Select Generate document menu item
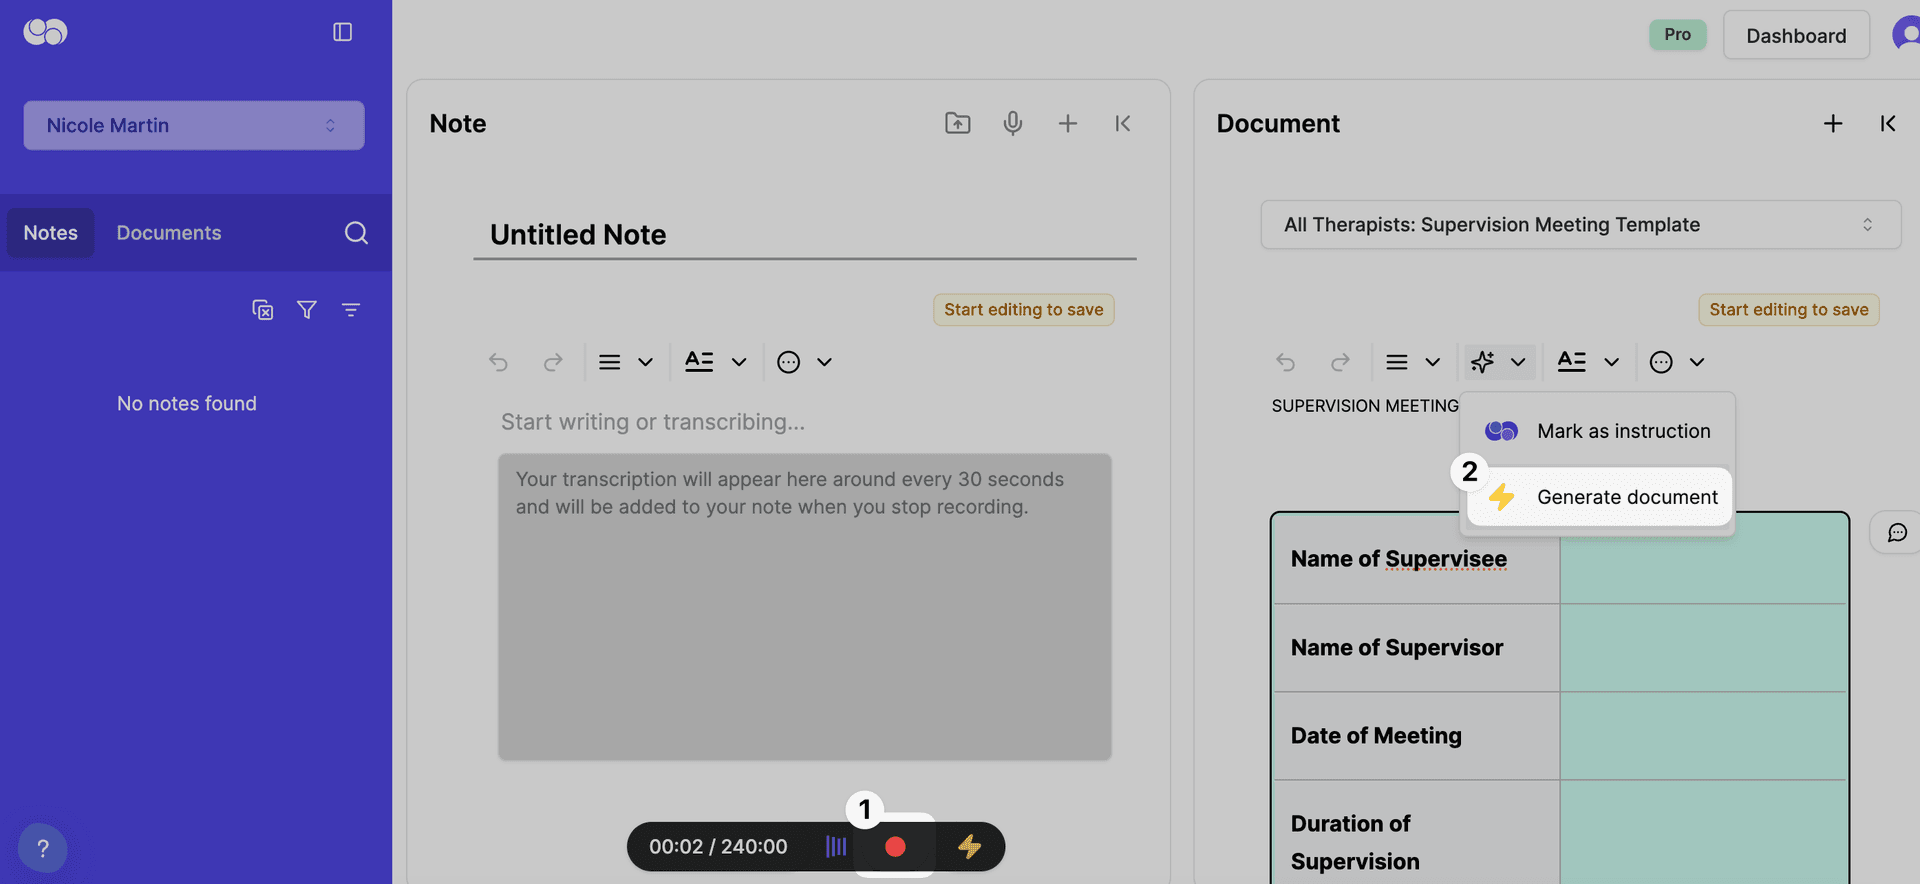1920x884 pixels. coord(1598,497)
